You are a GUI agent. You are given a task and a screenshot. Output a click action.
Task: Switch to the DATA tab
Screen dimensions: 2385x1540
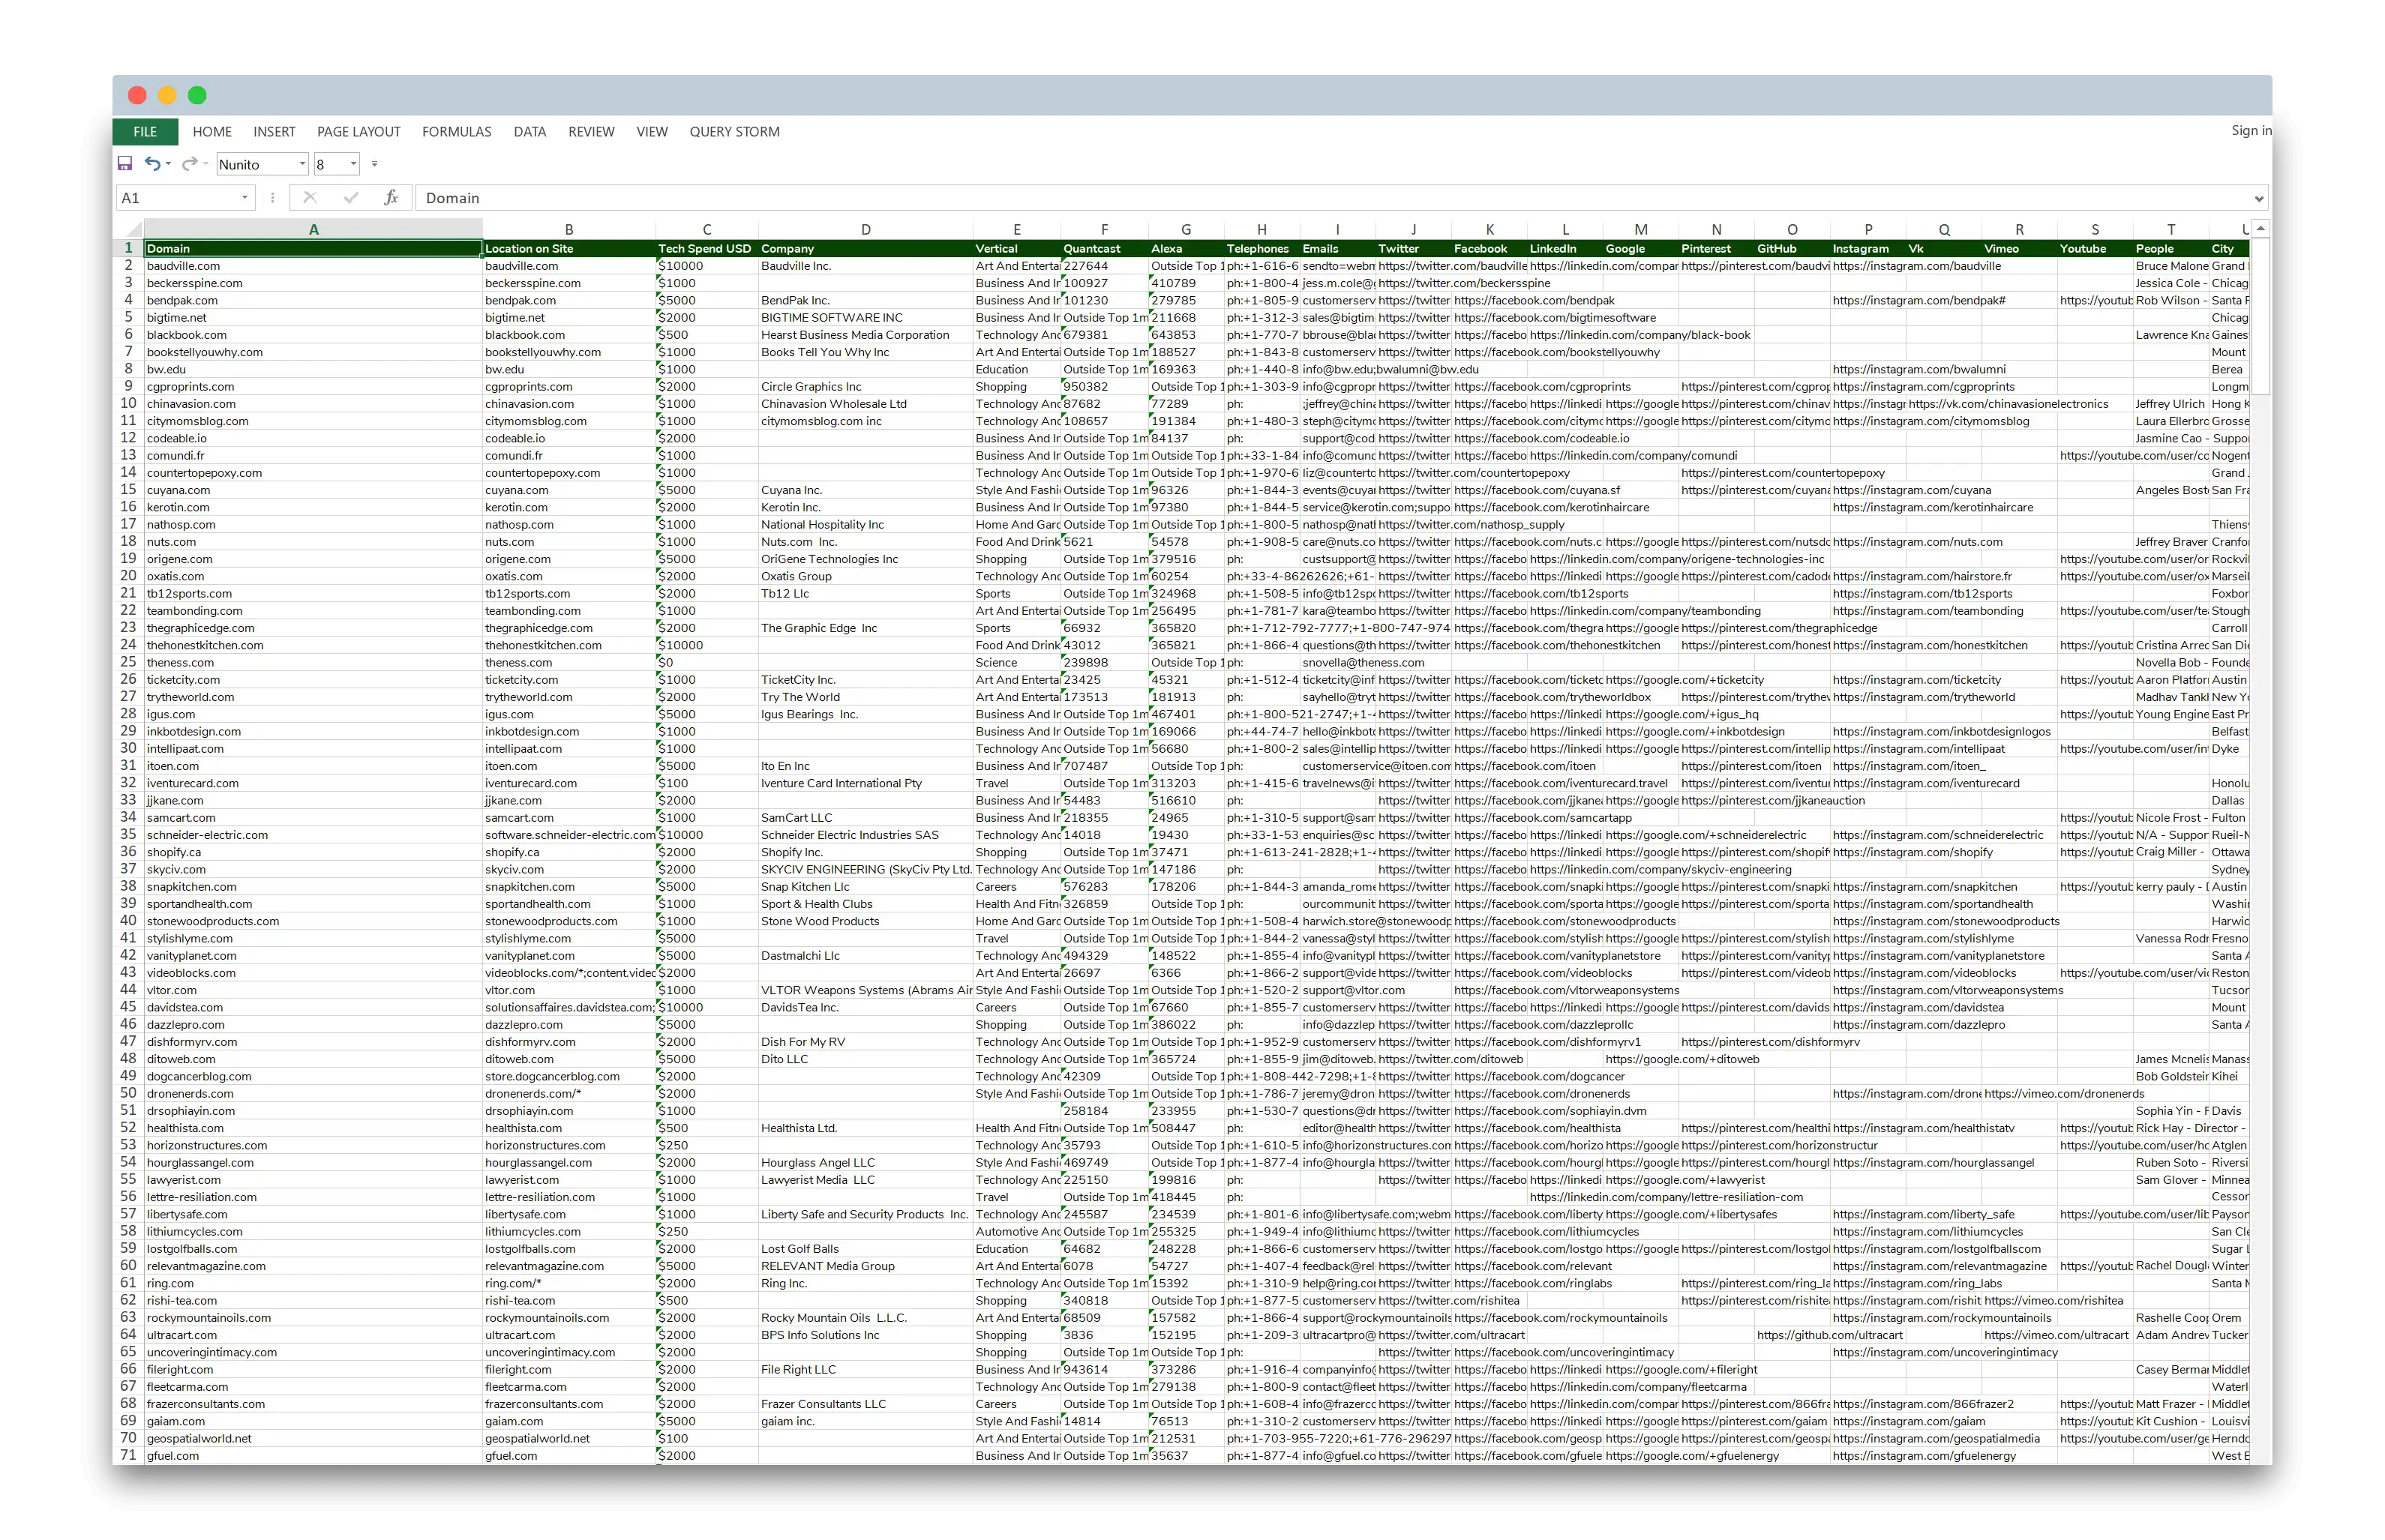530,131
